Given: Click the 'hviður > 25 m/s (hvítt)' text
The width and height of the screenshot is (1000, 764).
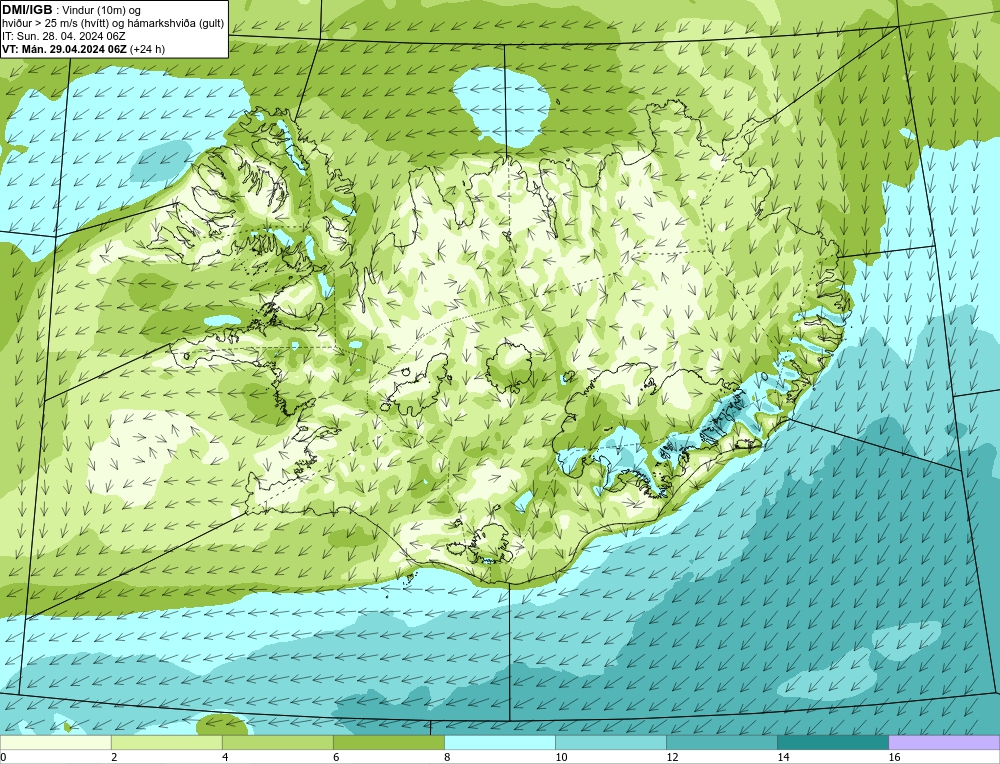Looking at the screenshot, I should 53,24.
